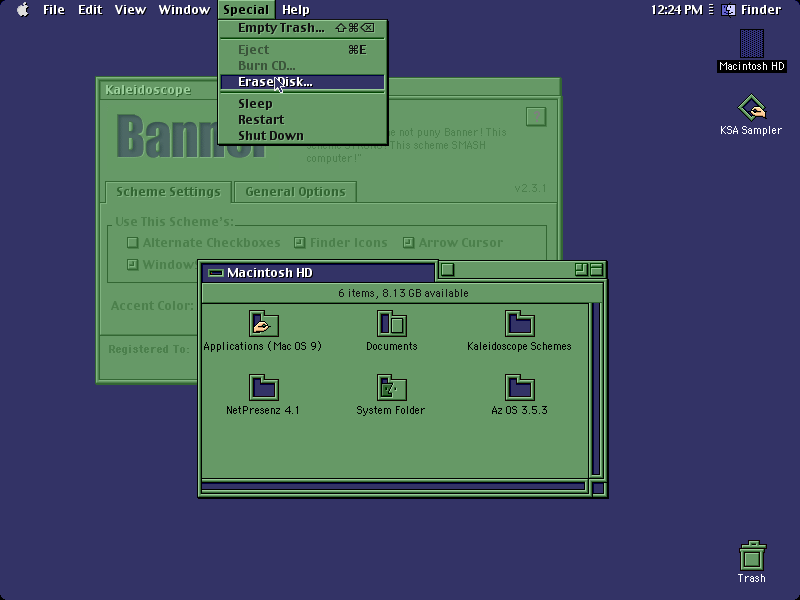Screen dimensions: 800x600
Task: Click the '6 items, 8.13 GB available' status text
Action: 403,293
